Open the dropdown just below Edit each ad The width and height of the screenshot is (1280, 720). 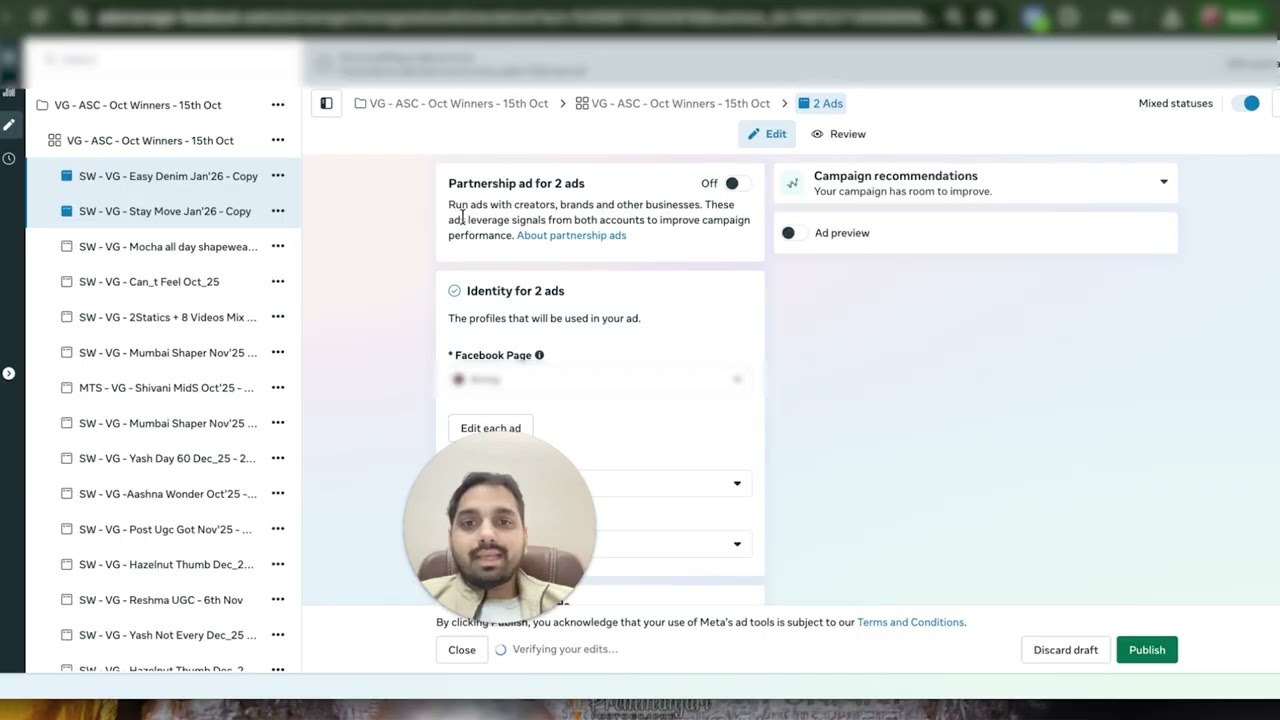600,484
